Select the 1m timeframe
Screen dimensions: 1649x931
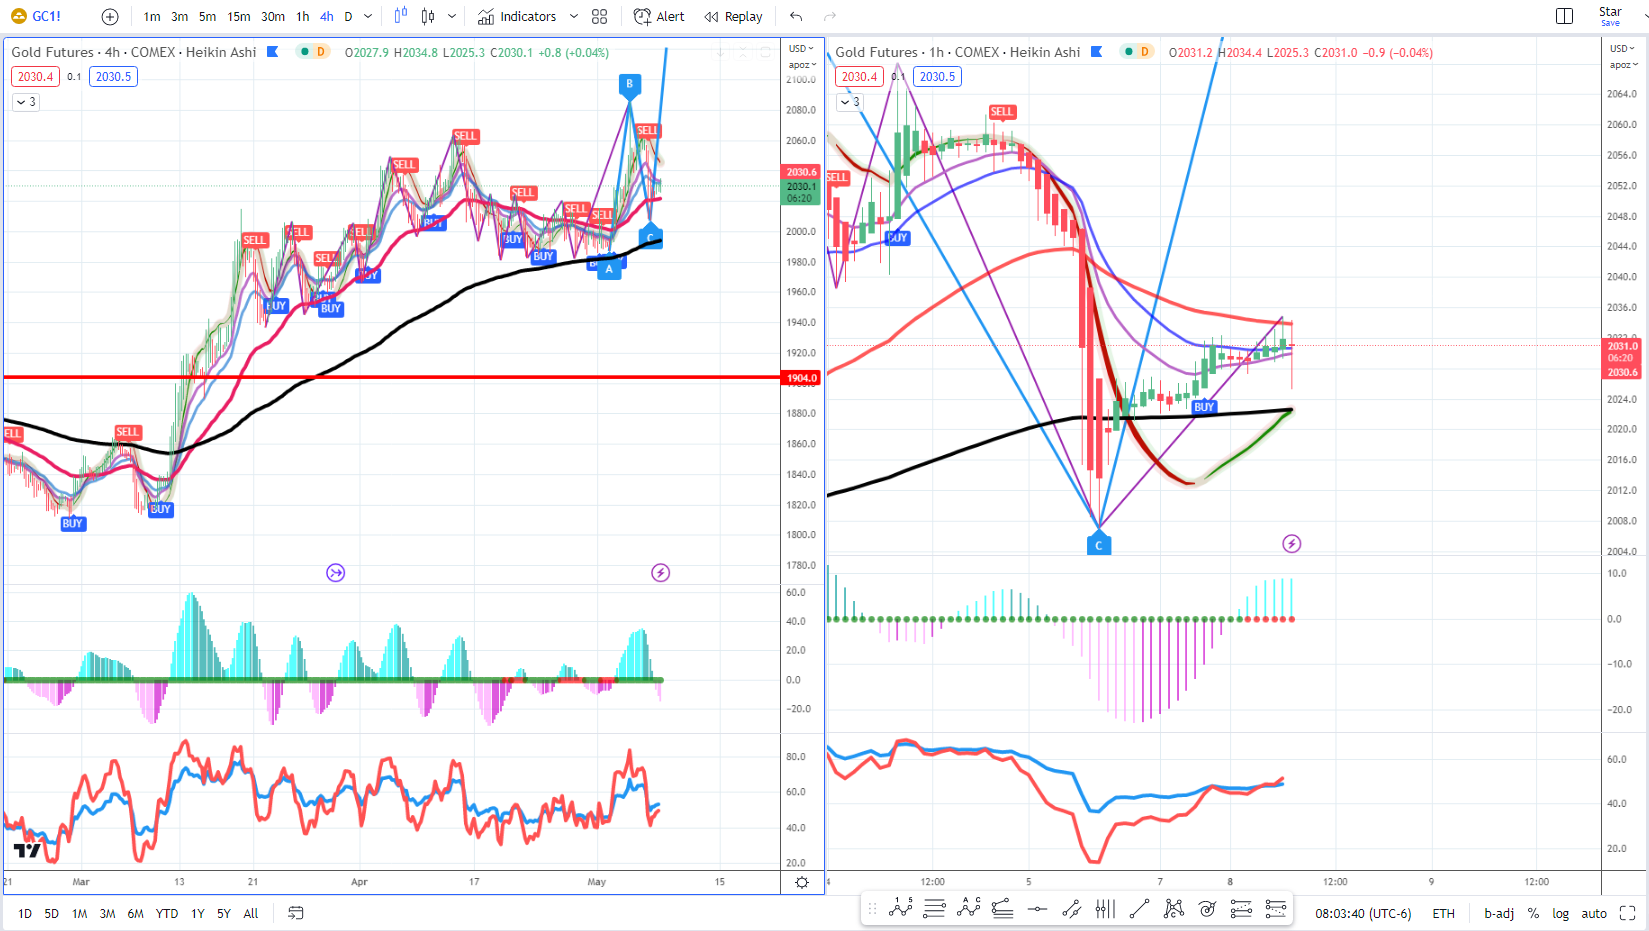pyautogui.click(x=152, y=16)
